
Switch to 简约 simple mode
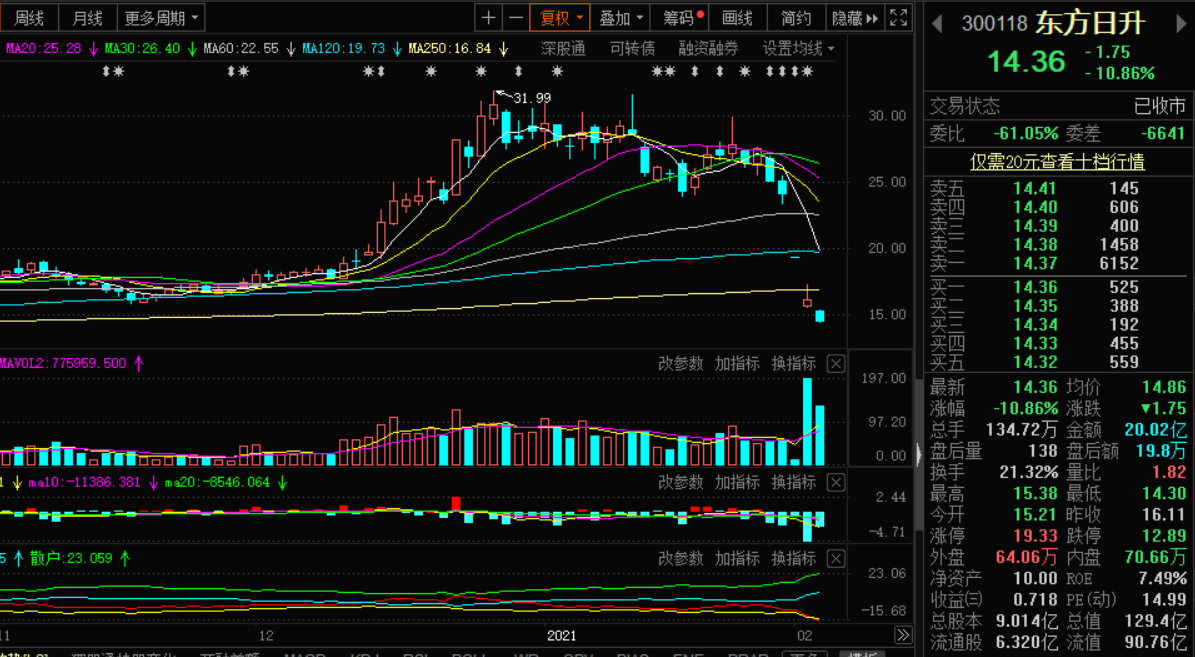click(796, 18)
